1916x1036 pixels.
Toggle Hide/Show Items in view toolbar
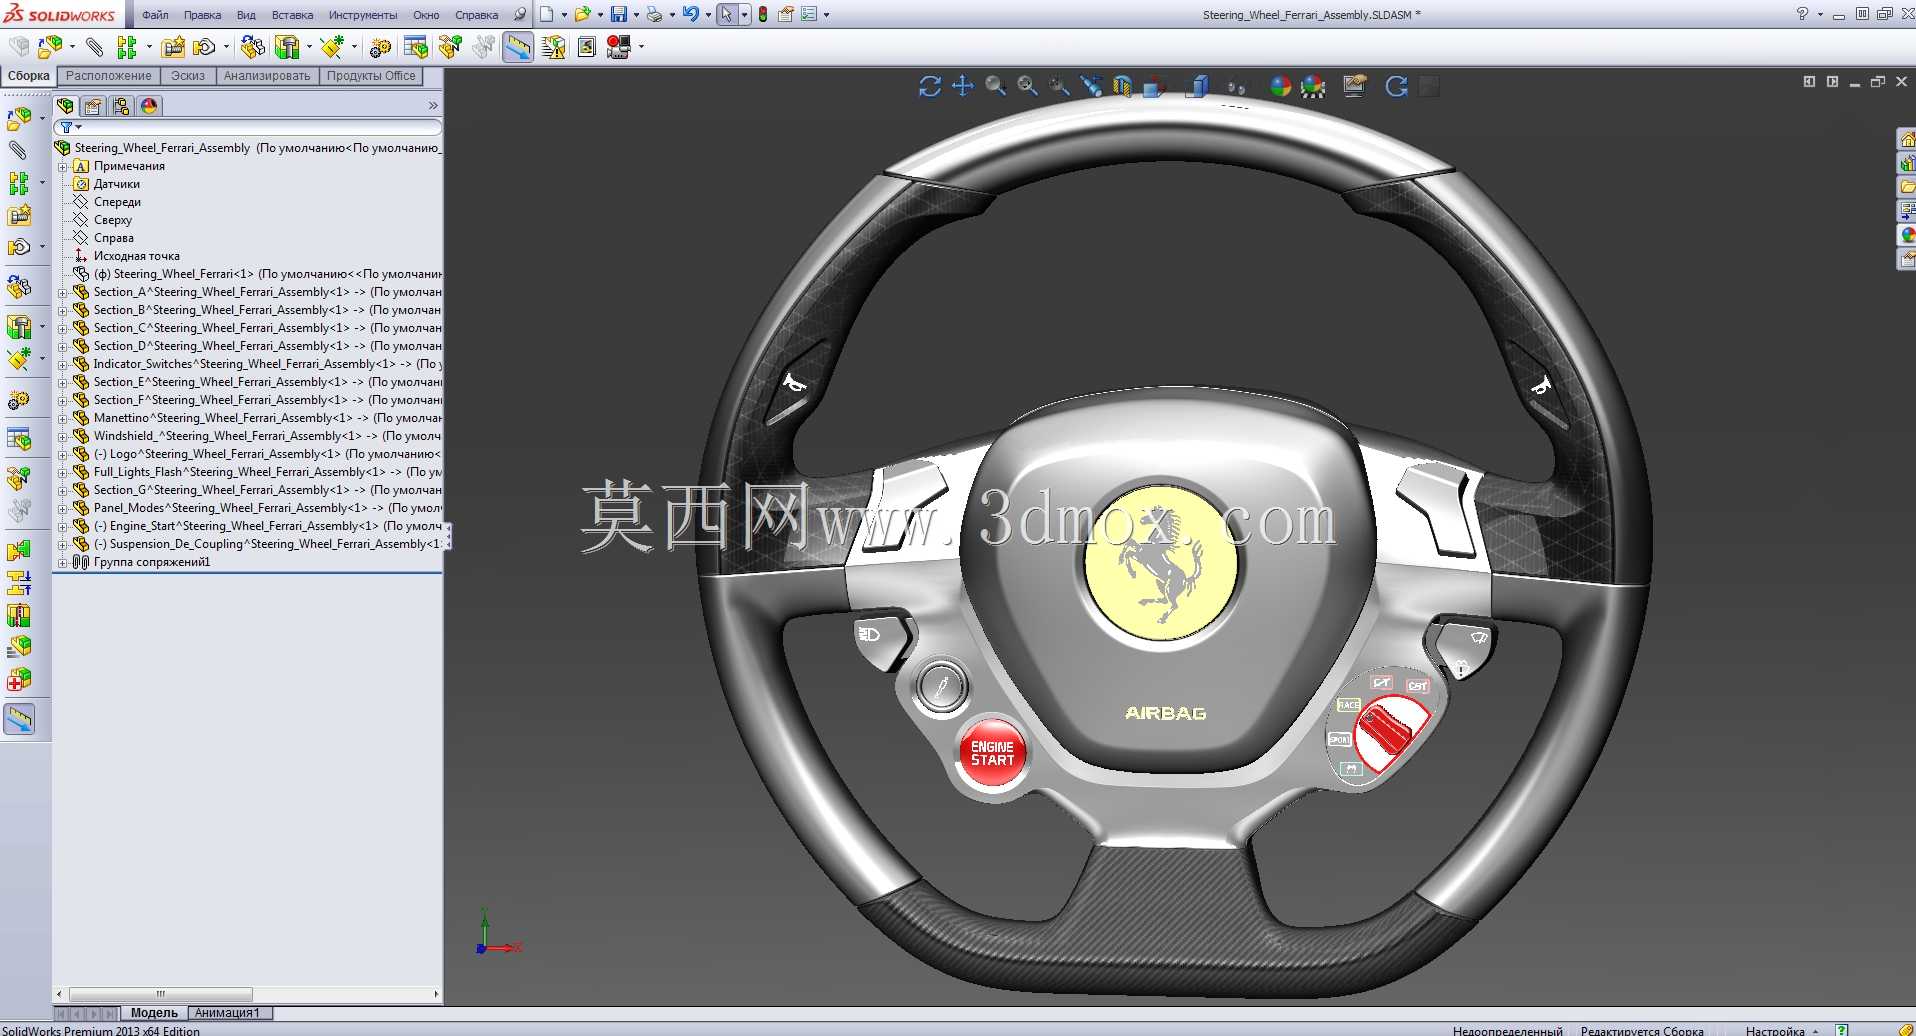(1237, 86)
